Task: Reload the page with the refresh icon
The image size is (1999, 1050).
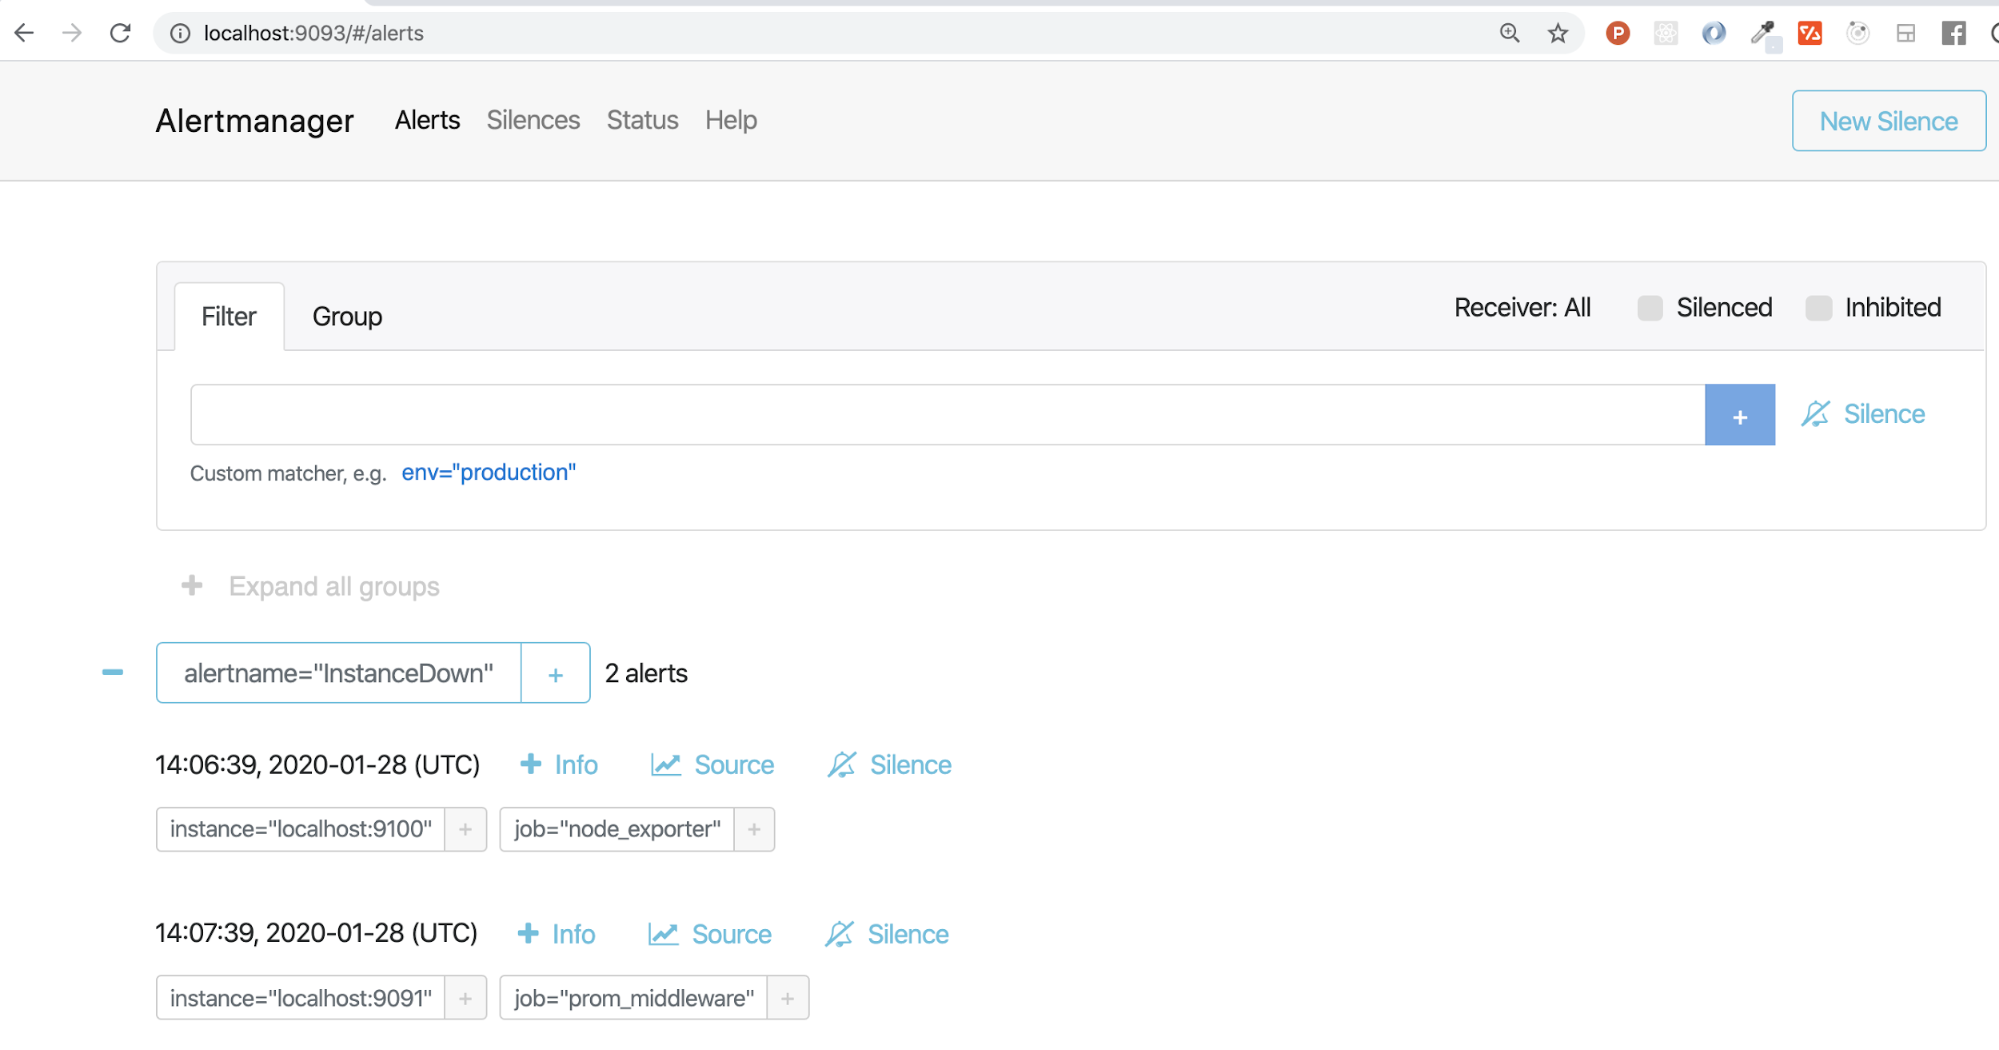Action: pyautogui.click(x=119, y=32)
